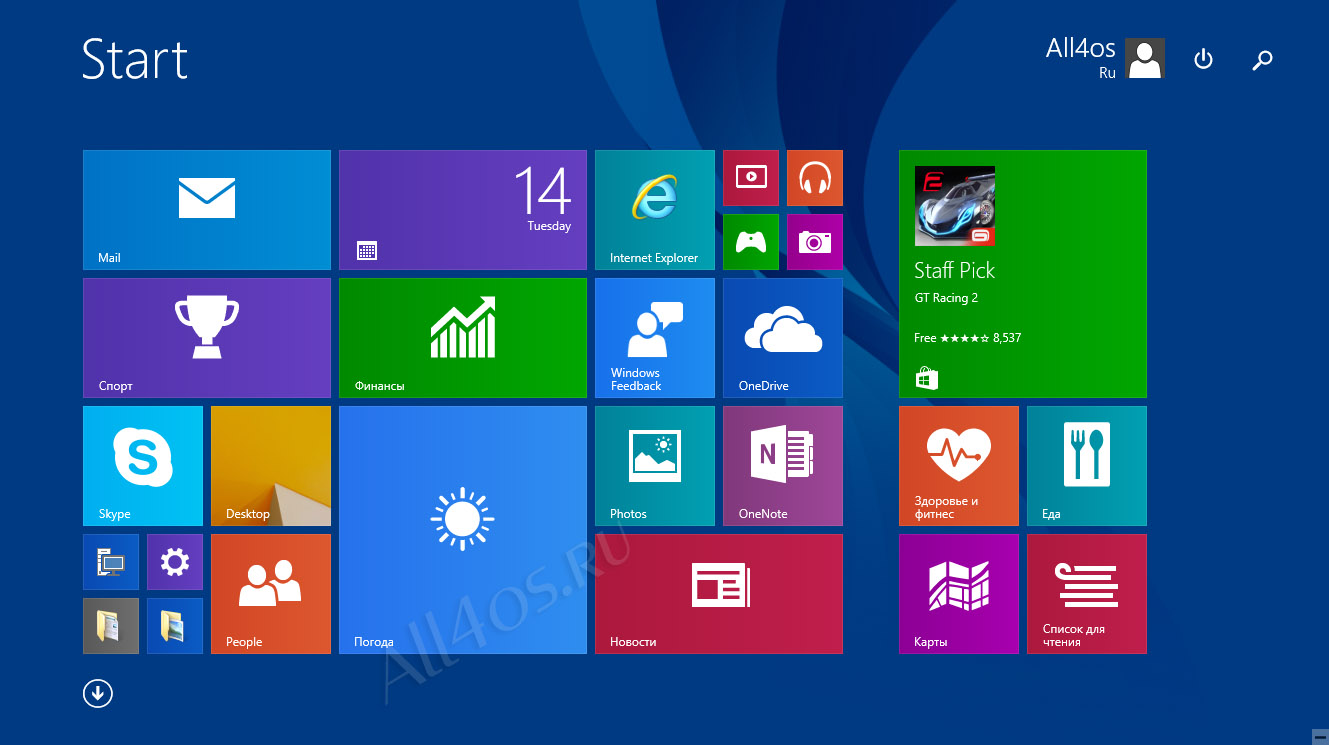The image size is (1329, 745).
Task: Open the Video tile
Action: 750,178
